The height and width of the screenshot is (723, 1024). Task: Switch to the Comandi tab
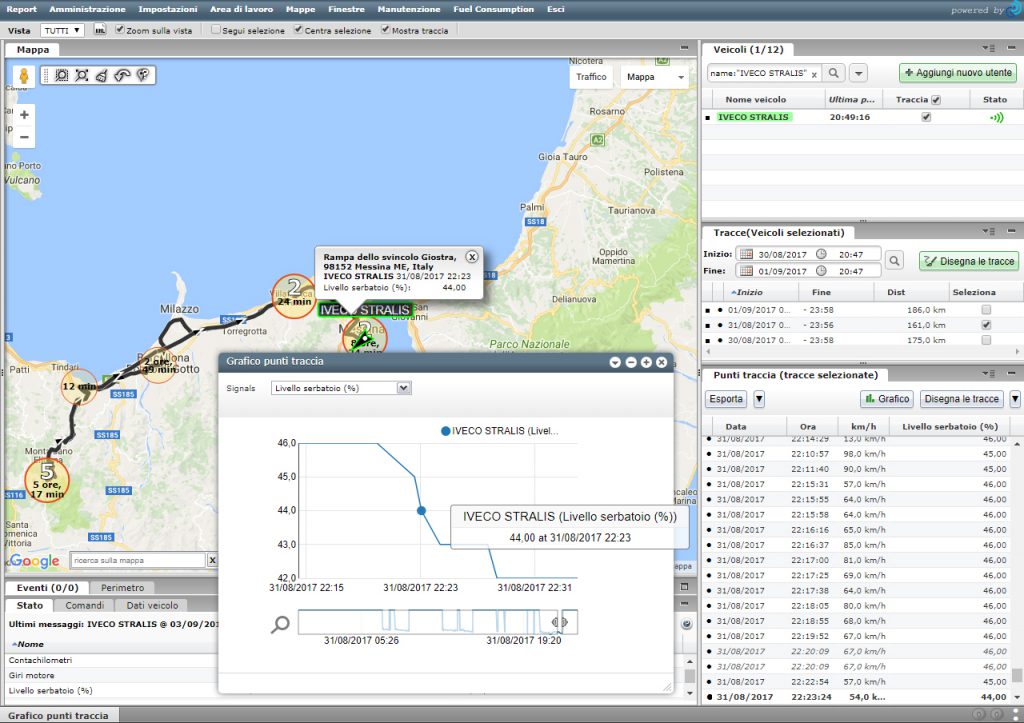click(x=84, y=605)
